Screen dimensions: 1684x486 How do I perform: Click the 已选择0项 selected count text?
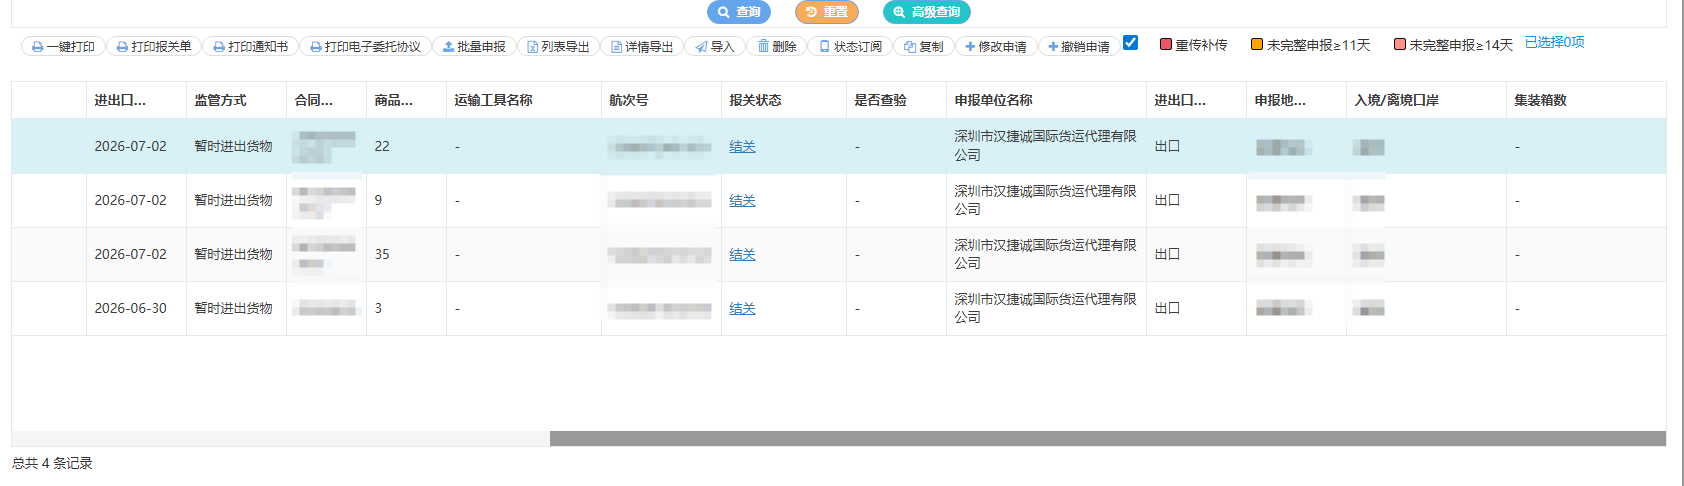(x=1554, y=42)
